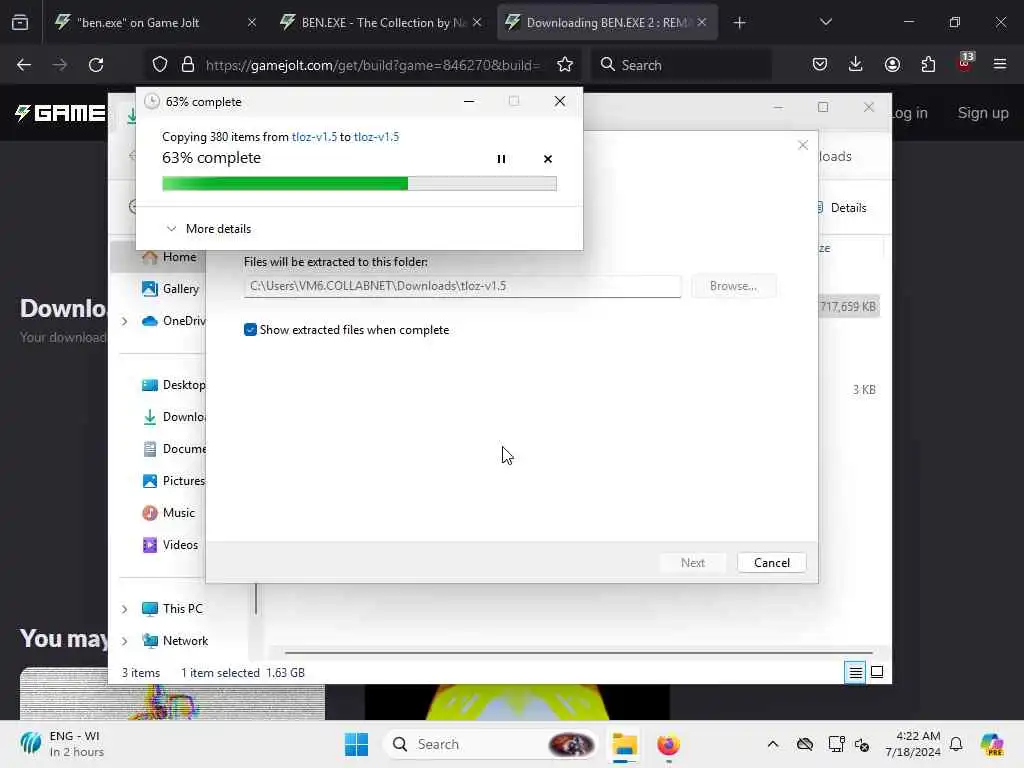The height and width of the screenshot is (768, 1024).
Task: Click the Browse... button
Action: [x=733, y=286]
